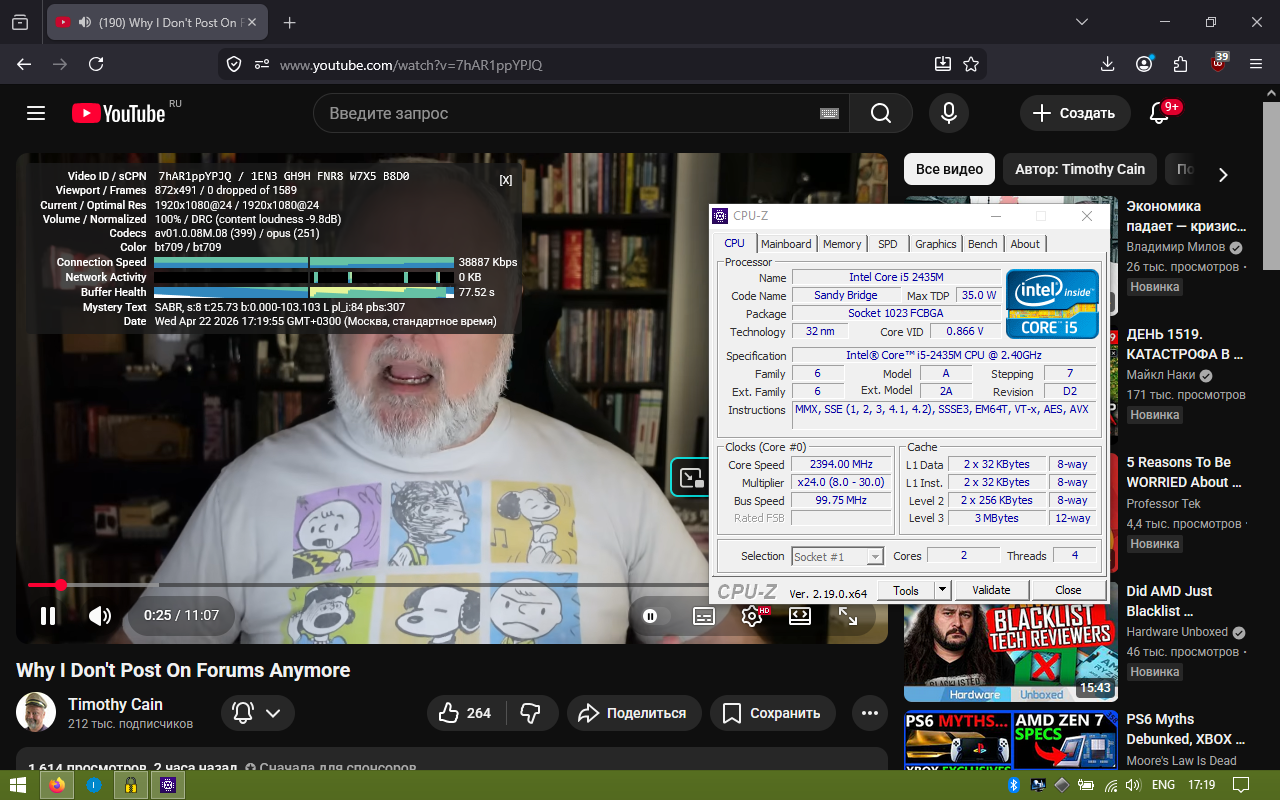Save the video with Сохранить

click(772, 713)
